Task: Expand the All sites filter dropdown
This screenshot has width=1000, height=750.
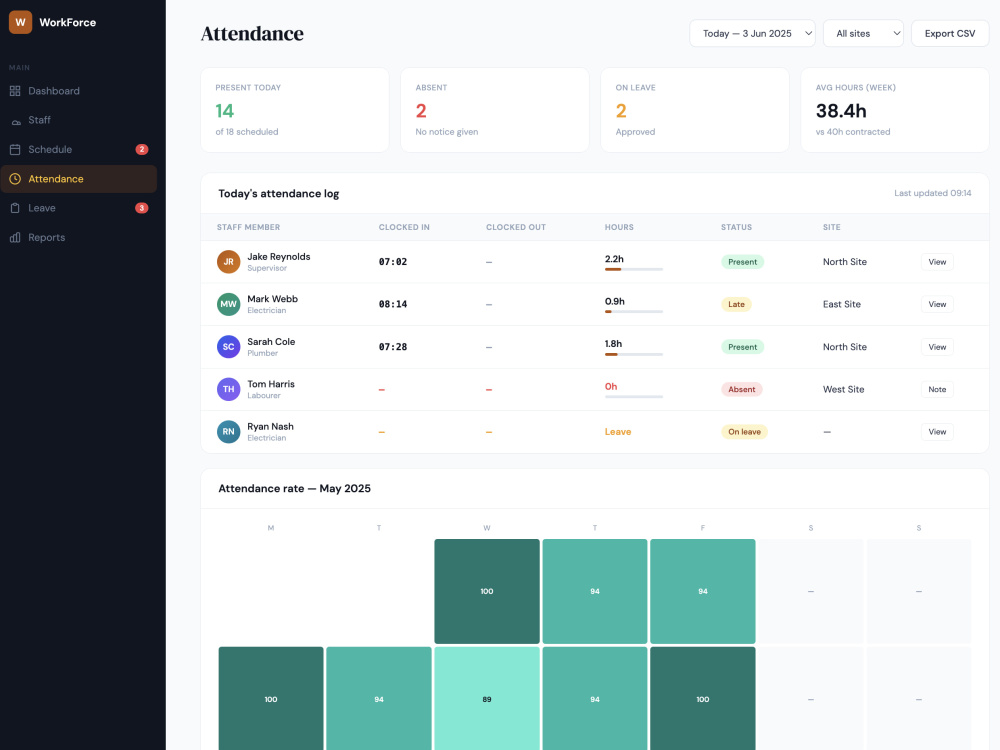Action: [864, 33]
